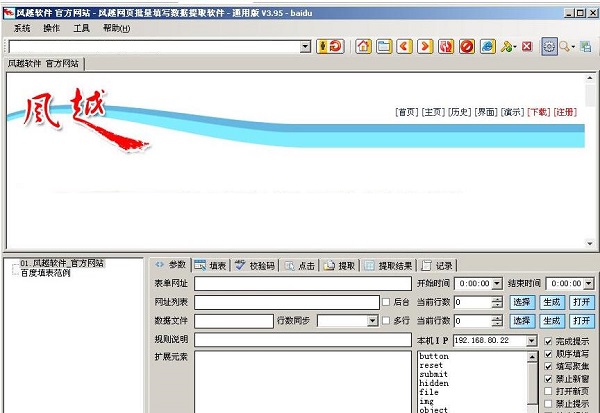This screenshot has height=413, width=600.
Task: Open the [历史] link on webpage
Action: point(460,112)
